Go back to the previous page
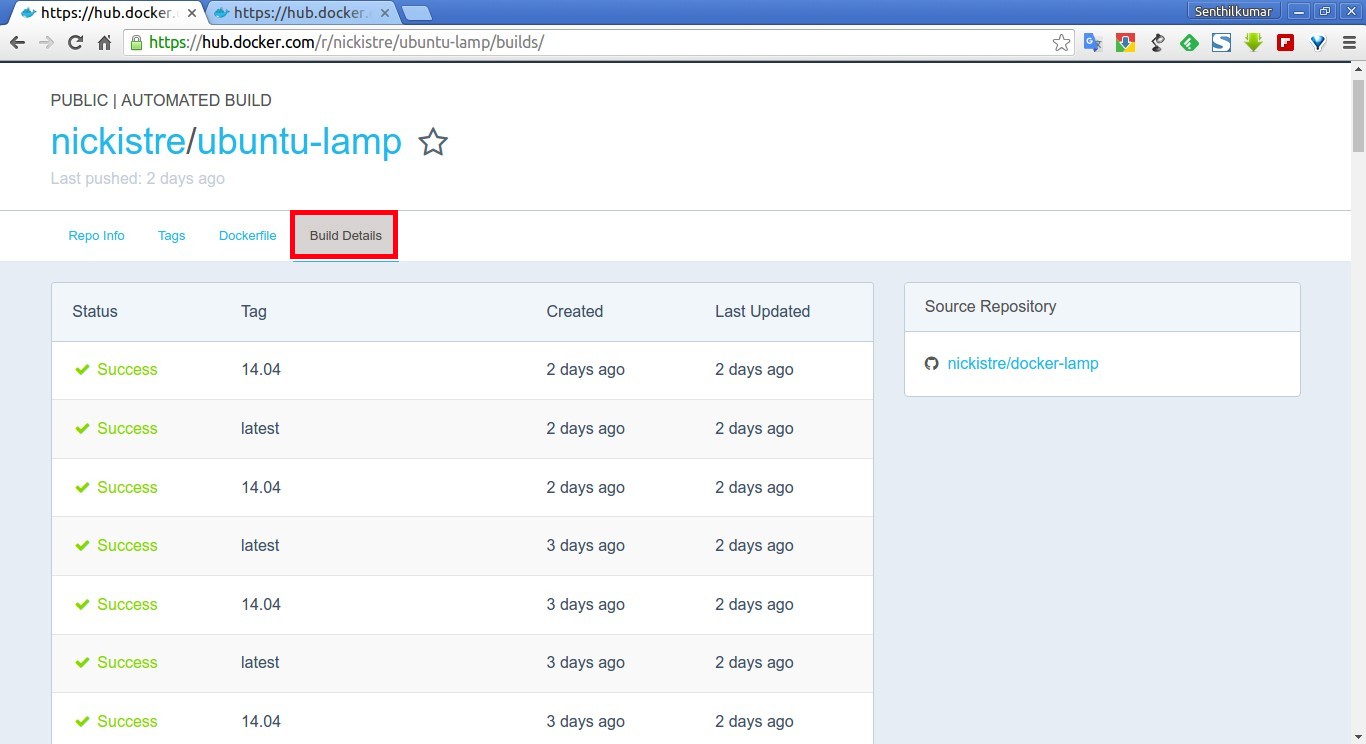 pos(17,43)
